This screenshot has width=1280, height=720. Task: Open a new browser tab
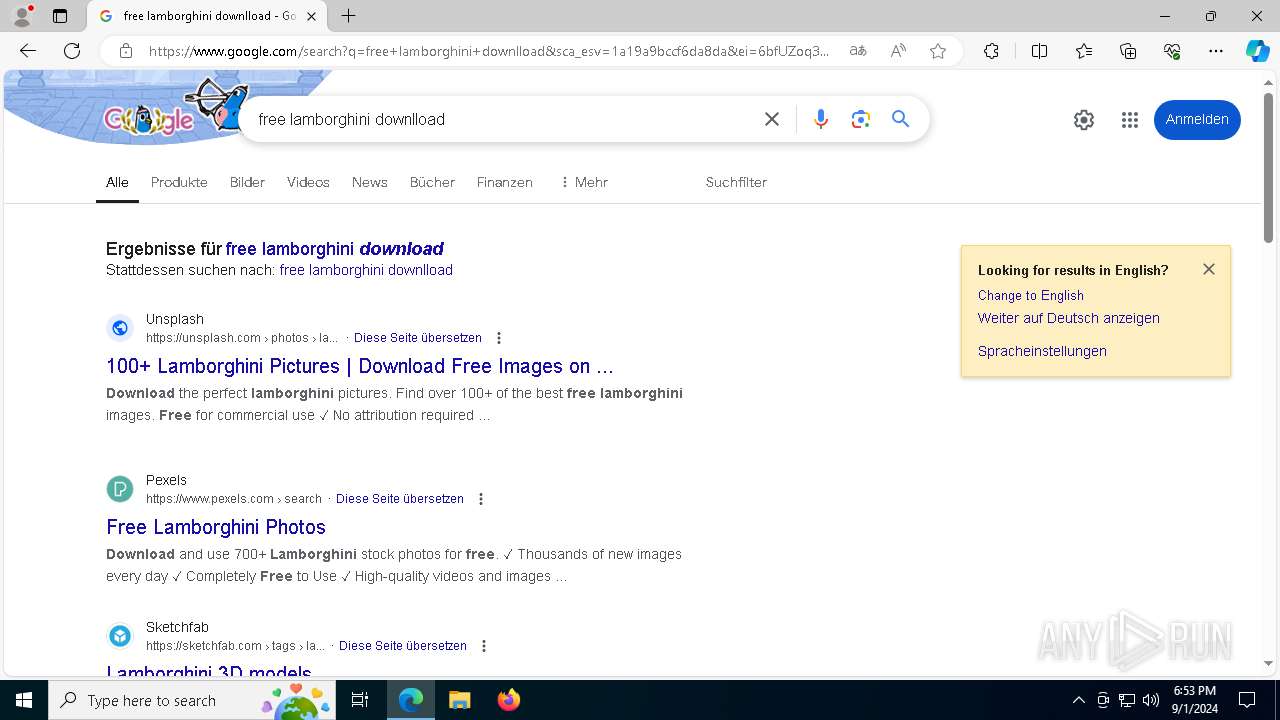click(348, 16)
